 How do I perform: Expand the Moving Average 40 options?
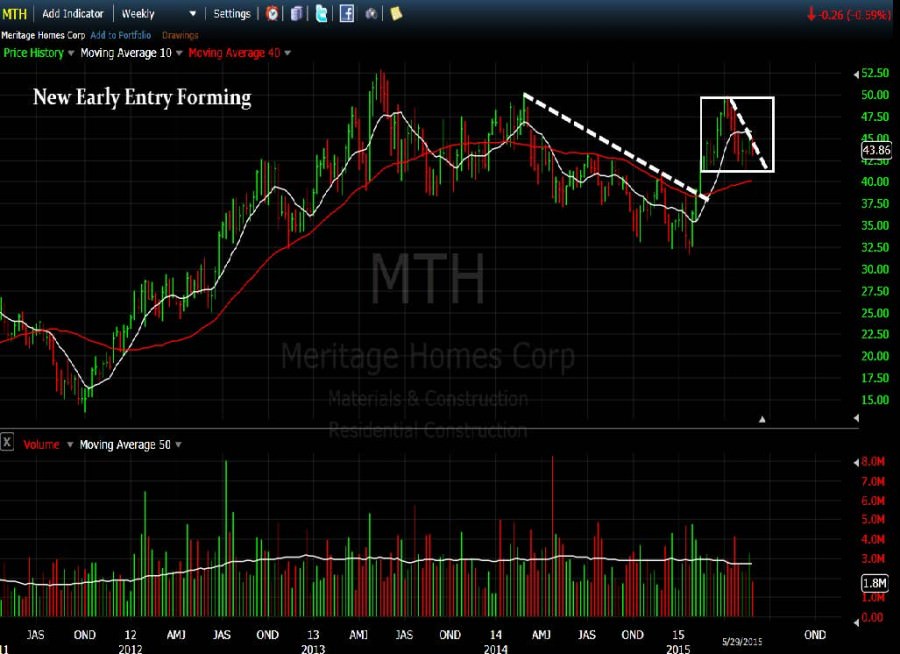[x=288, y=53]
